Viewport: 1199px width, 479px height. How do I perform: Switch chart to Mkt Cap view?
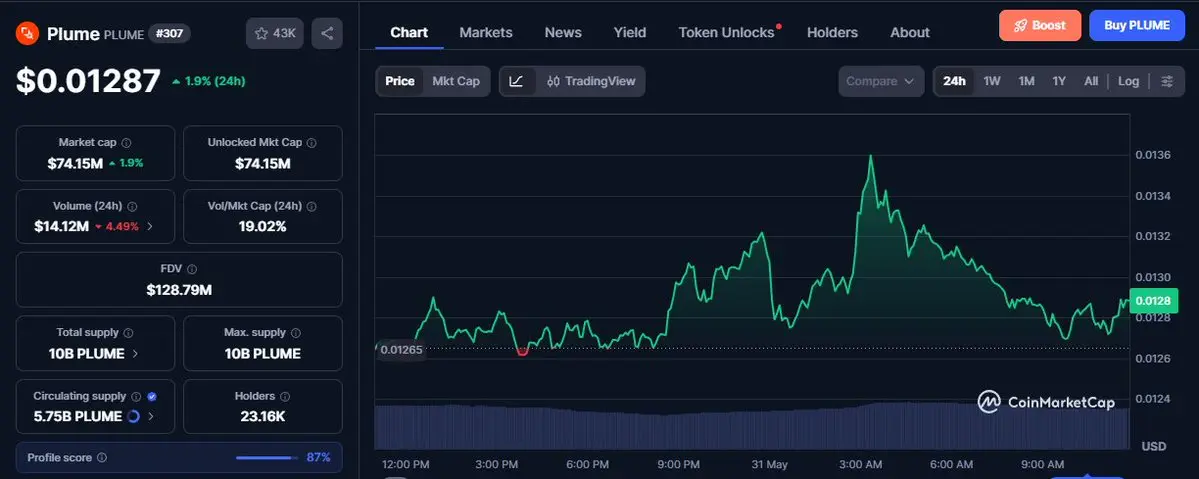click(x=456, y=81)
